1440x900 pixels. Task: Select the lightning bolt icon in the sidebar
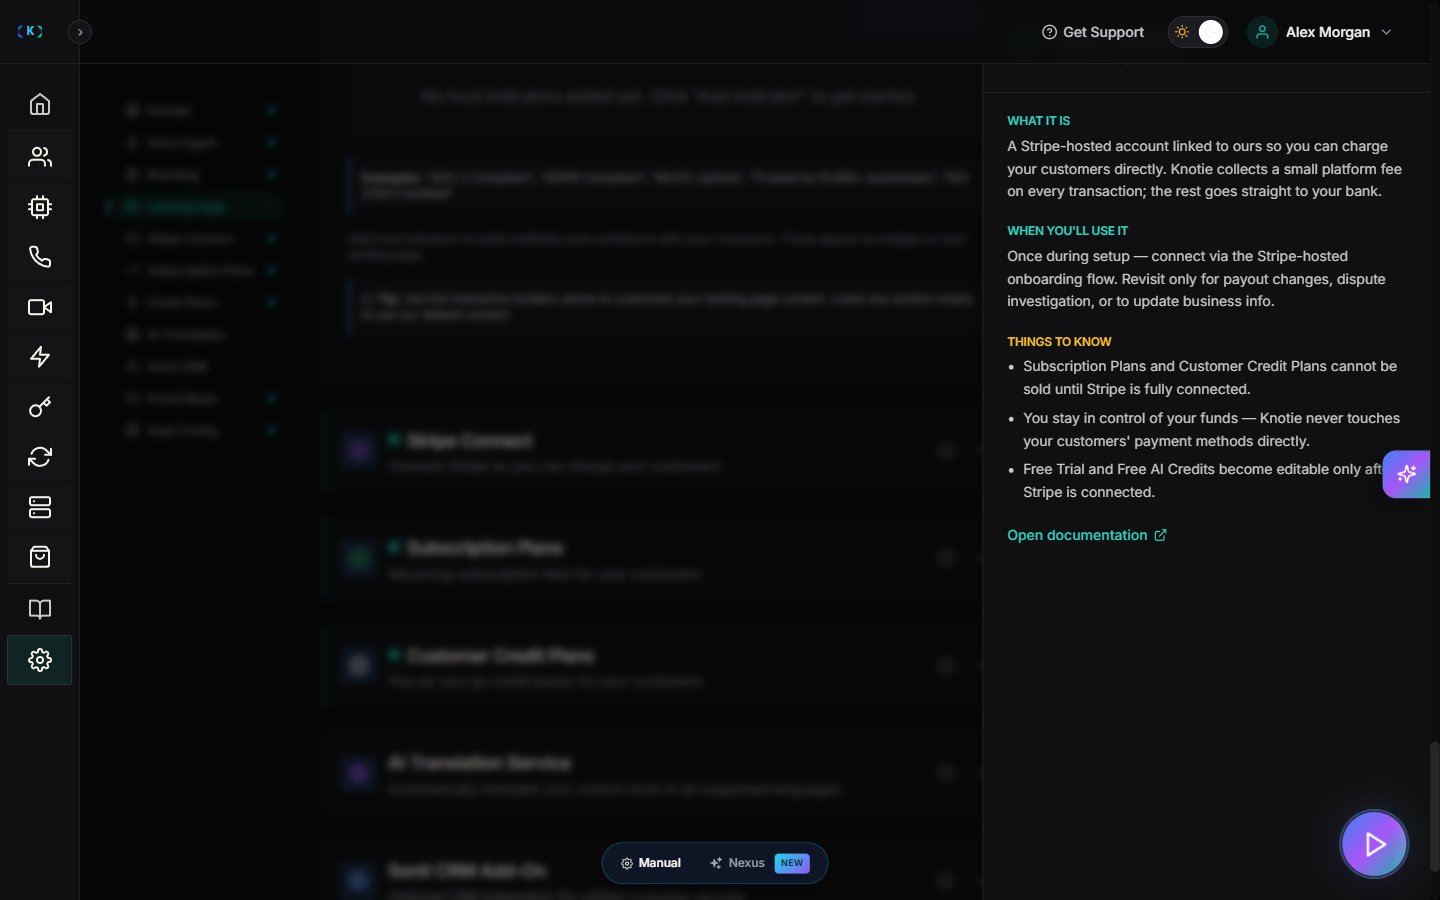tap(40, 357)
